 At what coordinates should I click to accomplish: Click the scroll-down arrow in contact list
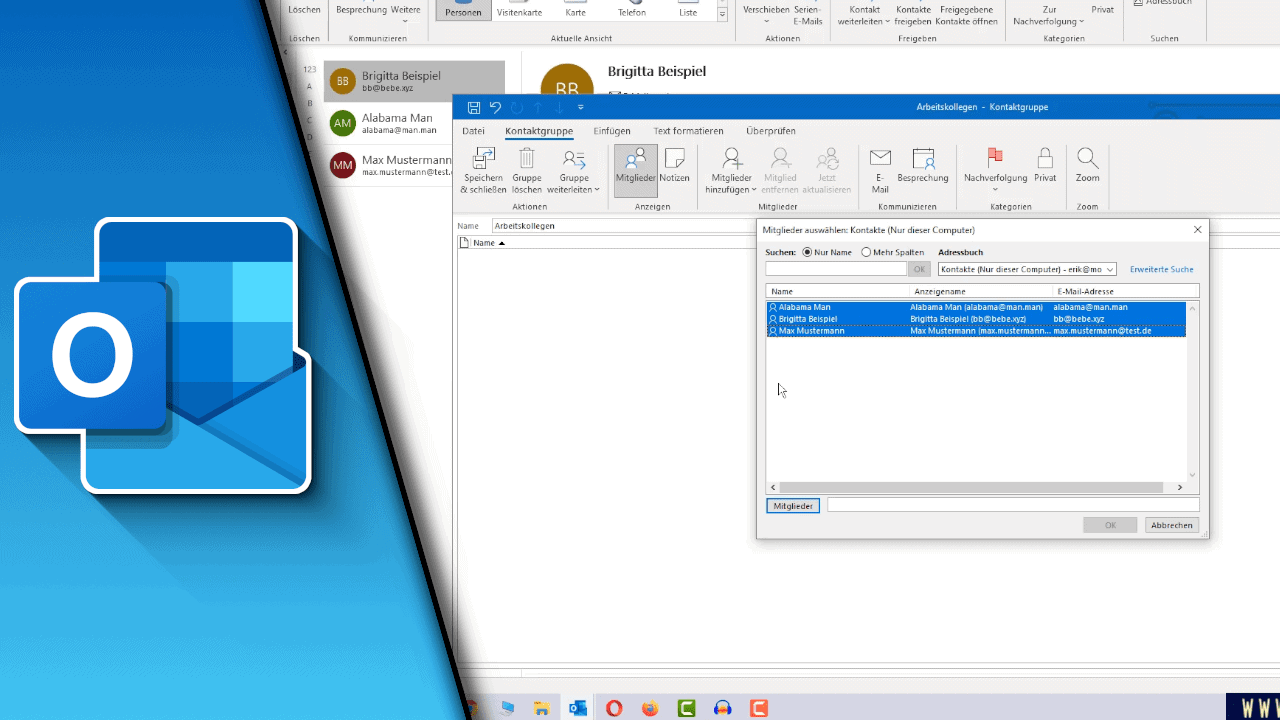[1192, 476]
